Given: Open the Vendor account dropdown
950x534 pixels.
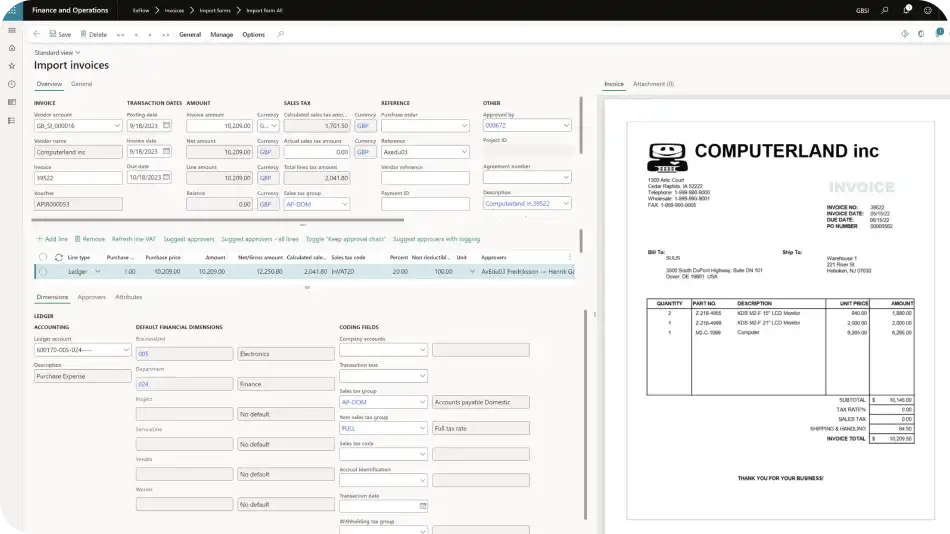Looking at the screenshot, I should click(117, 126).
